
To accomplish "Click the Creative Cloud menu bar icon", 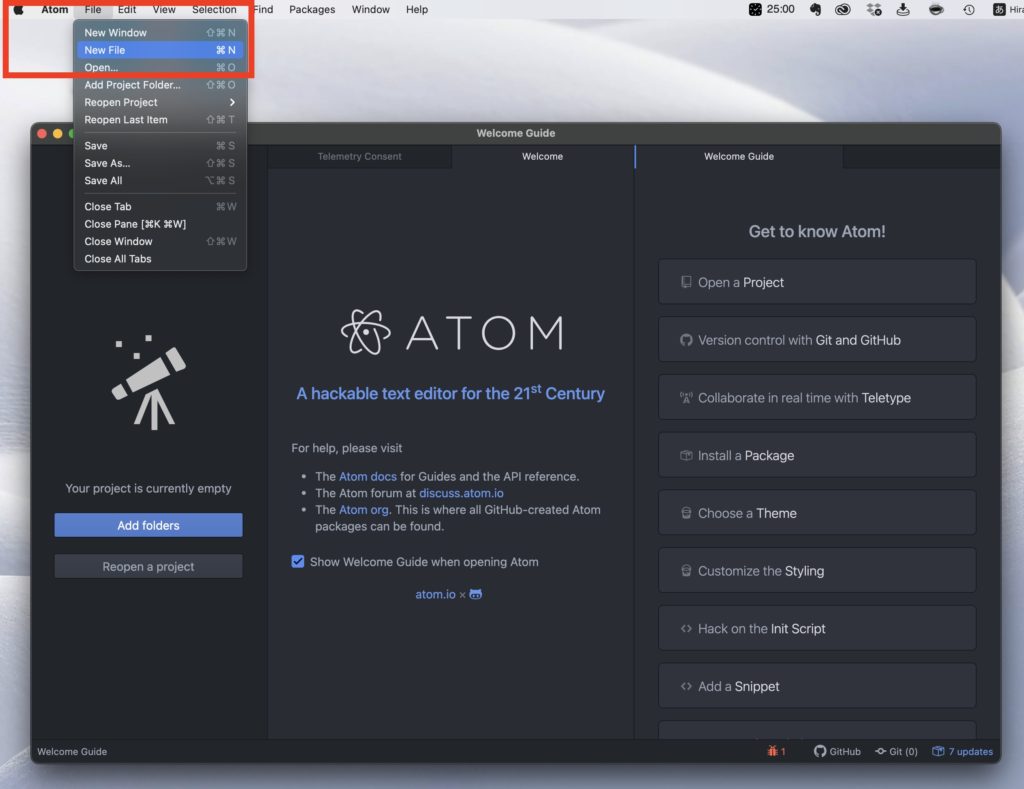I will pyautogui.click(x=842, y=9).
